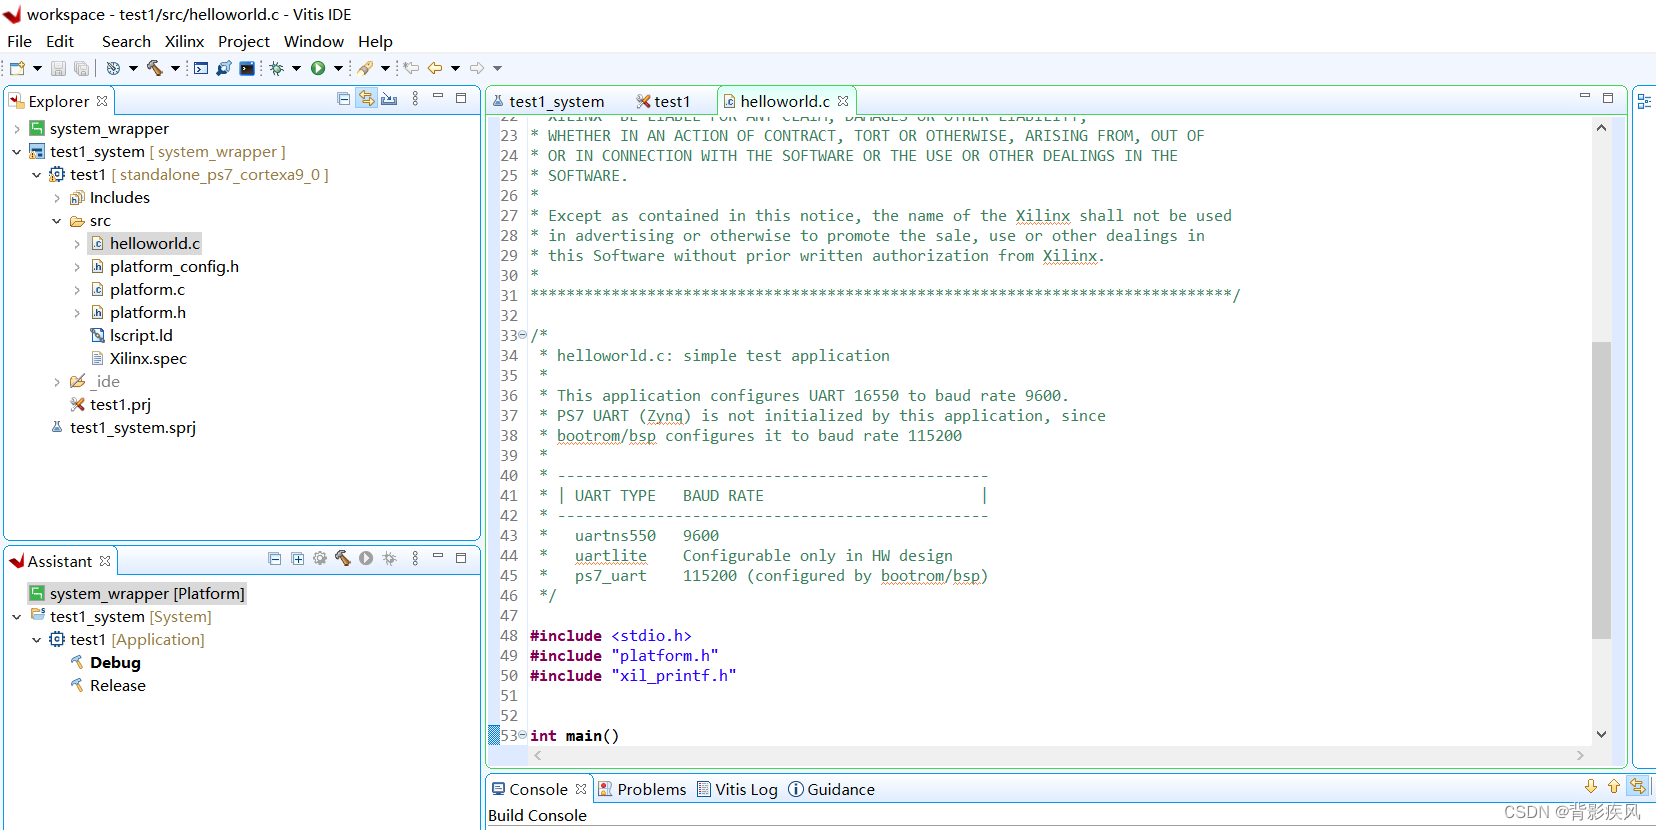Screen dimensions: 1656x830
Task: Toggle Link with Editor in Explorer
Action: point(367,99)
